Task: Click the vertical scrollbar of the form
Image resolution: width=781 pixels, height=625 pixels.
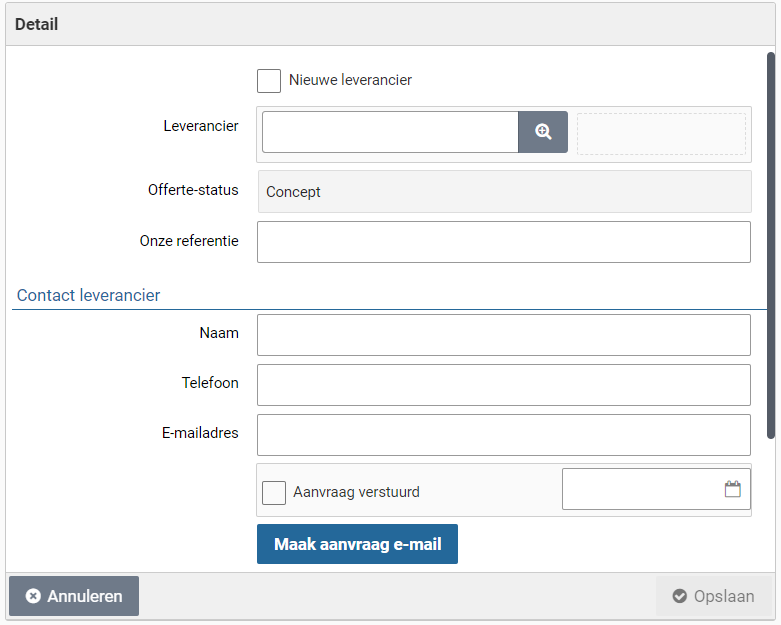Action: click(770, 245)
